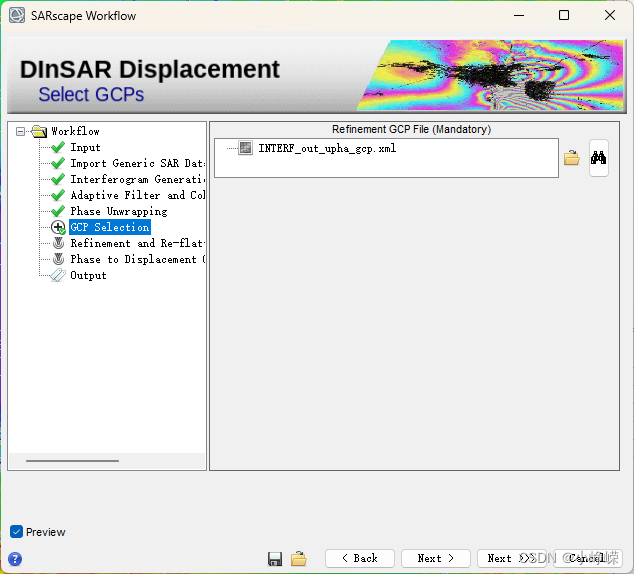The image size is (634, 574).
Task: Select the Output workflow step
Action: click(x=89, y=275)
